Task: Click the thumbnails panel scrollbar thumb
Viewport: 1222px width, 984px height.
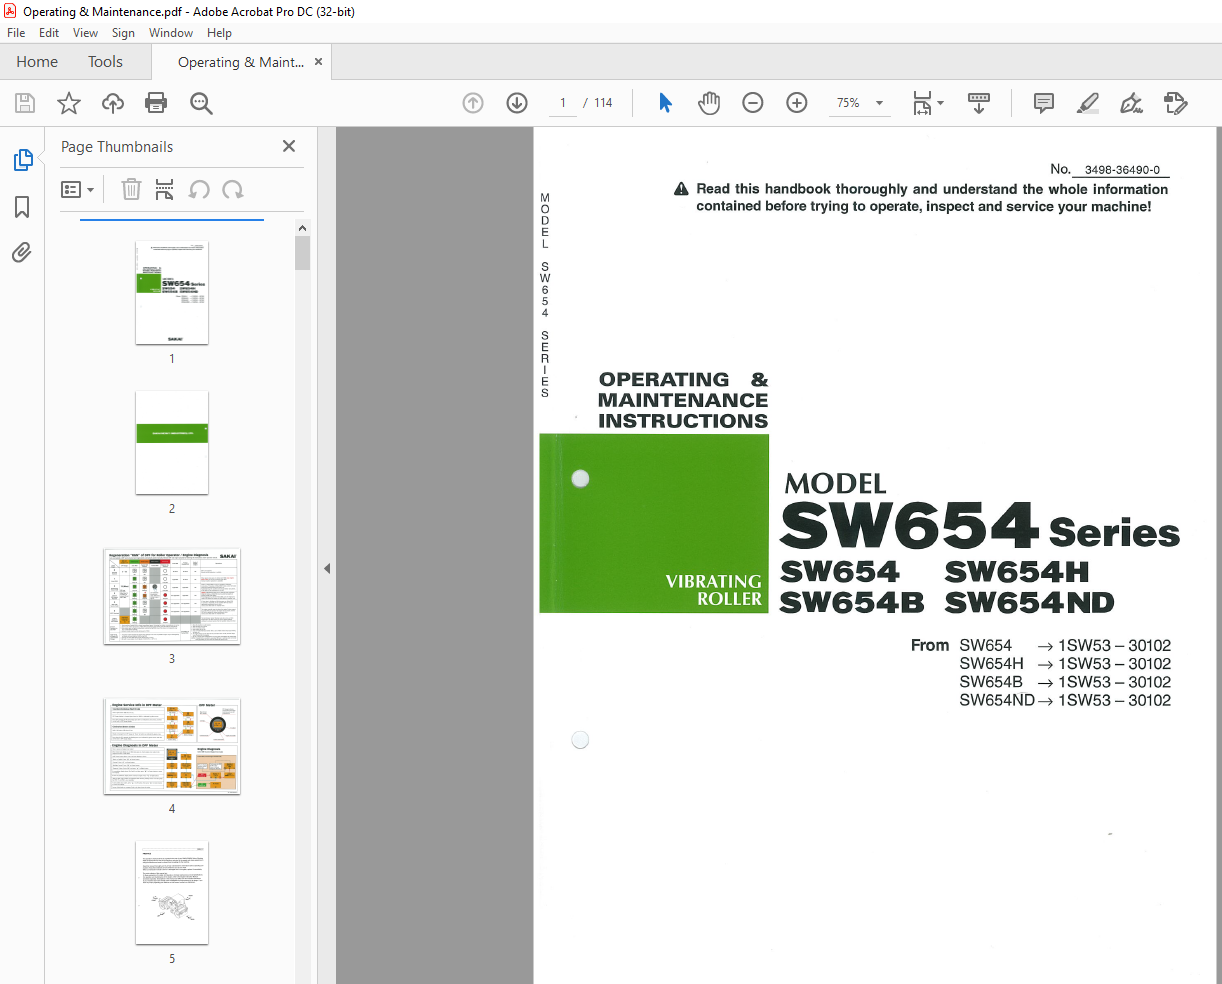Action: 302,253
